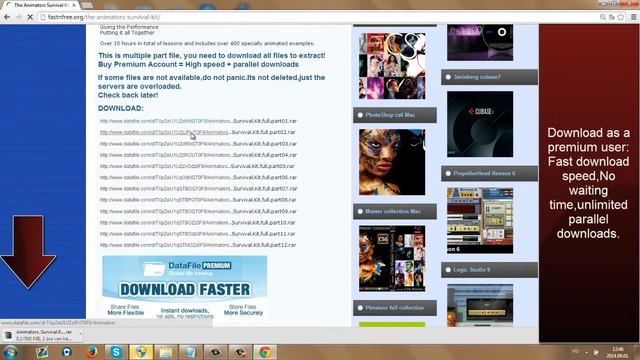Viewport: 640px width, 360px height.
Task: Open the Survival.Kit.full.part10.rar link
Action: 197,222
